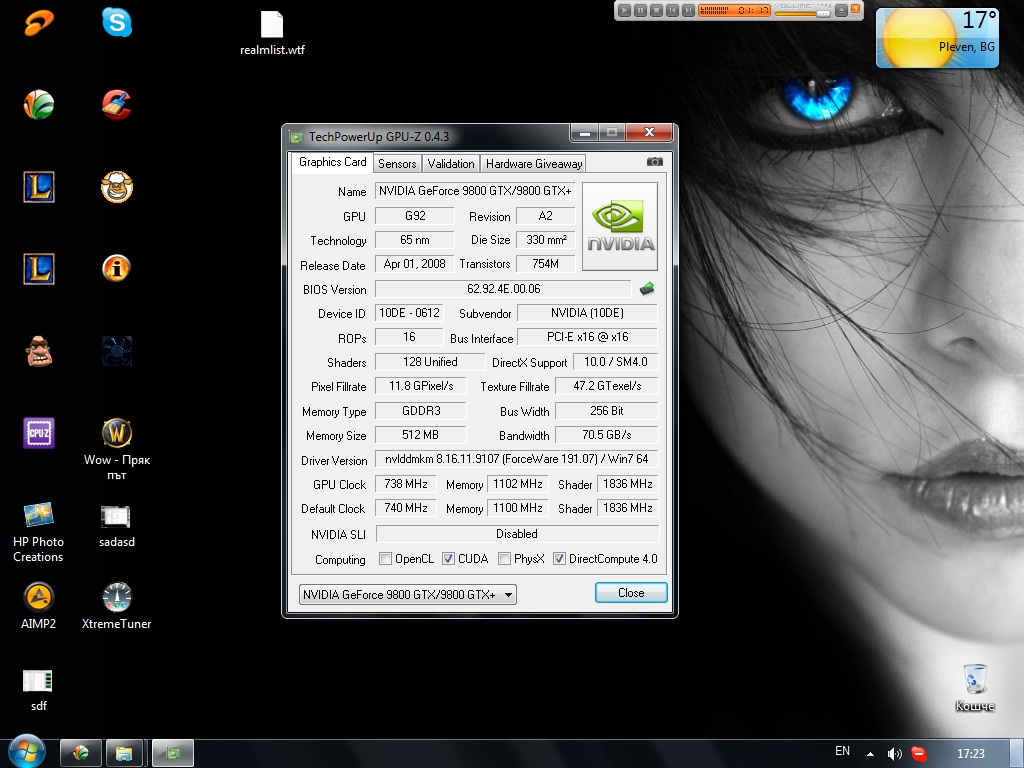Open the taskbar clock showing 17:23
The height and width of the screenshot is (768, 1024).
970,754
